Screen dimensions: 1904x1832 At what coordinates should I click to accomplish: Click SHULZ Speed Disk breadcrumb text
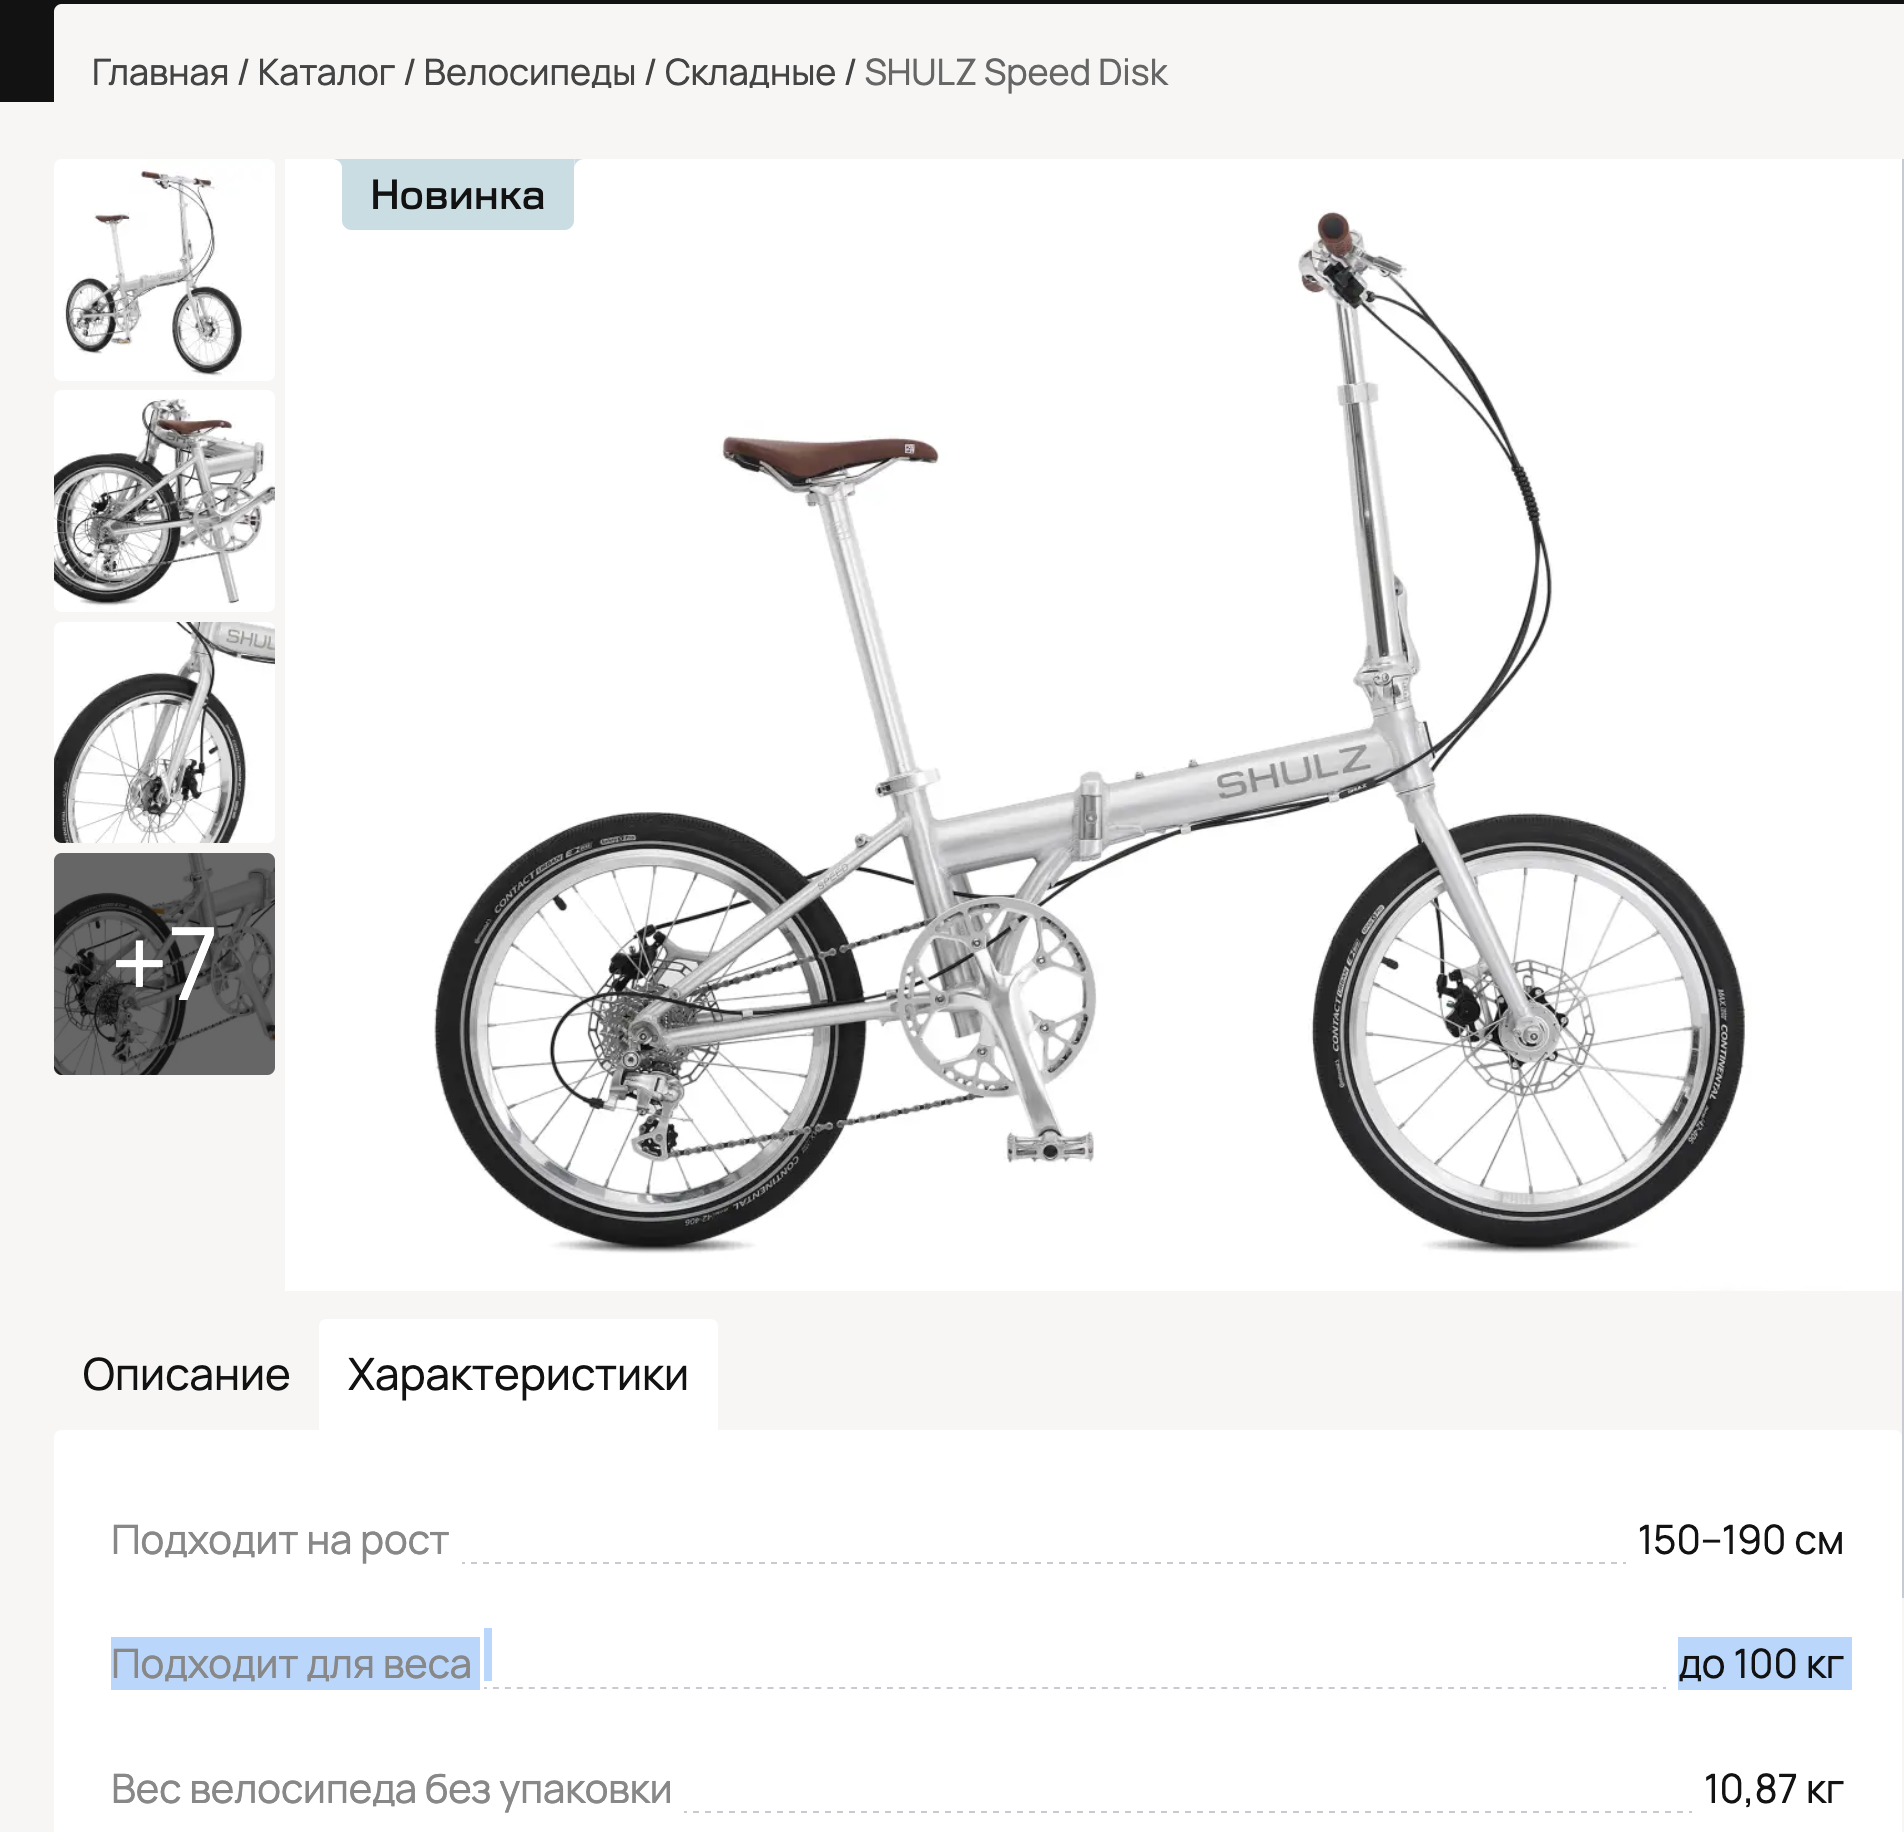pyautogui.click(x=1016, y=73)
